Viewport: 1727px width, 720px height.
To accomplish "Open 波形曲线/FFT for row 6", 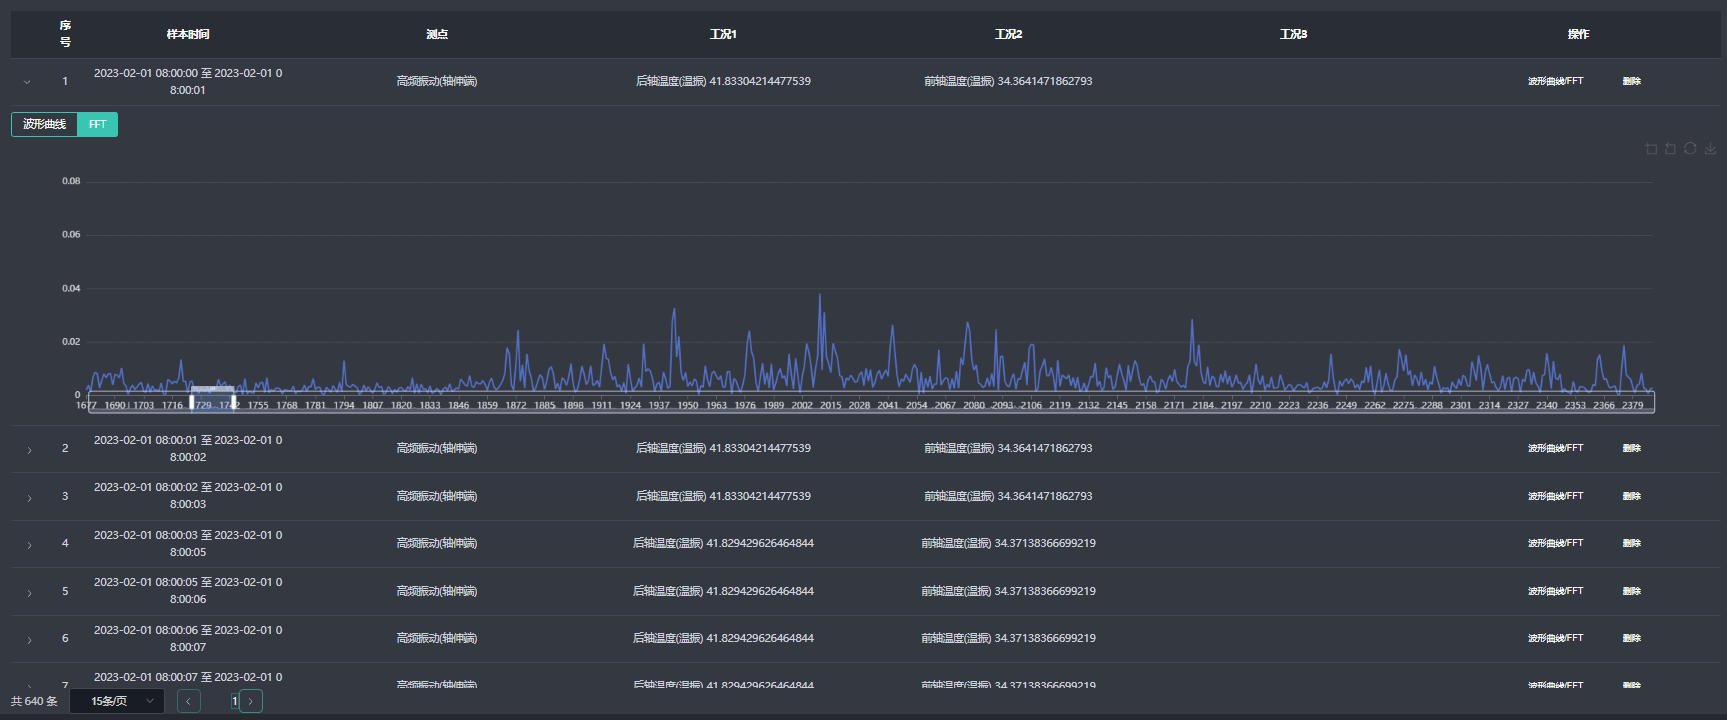I will coord(1555,638).
